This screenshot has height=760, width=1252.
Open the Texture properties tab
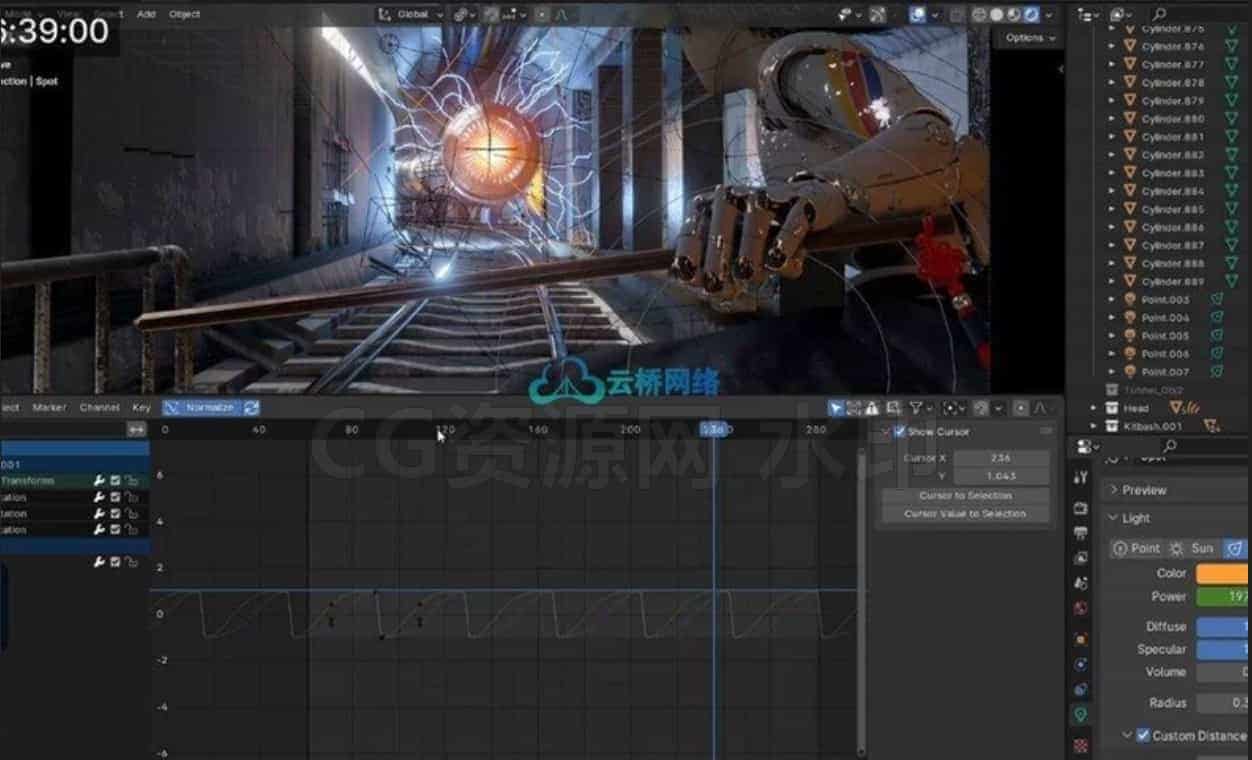click(x=1080, y=745)
